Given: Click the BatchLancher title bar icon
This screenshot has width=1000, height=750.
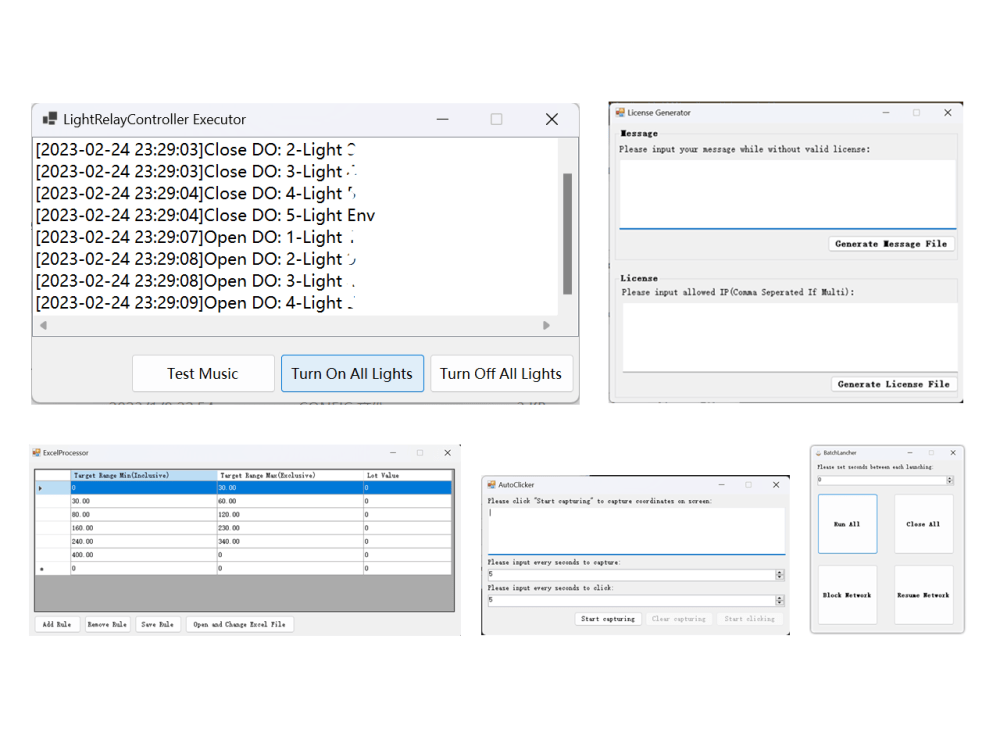Looking at the screenshot, I should coord(819,453).
